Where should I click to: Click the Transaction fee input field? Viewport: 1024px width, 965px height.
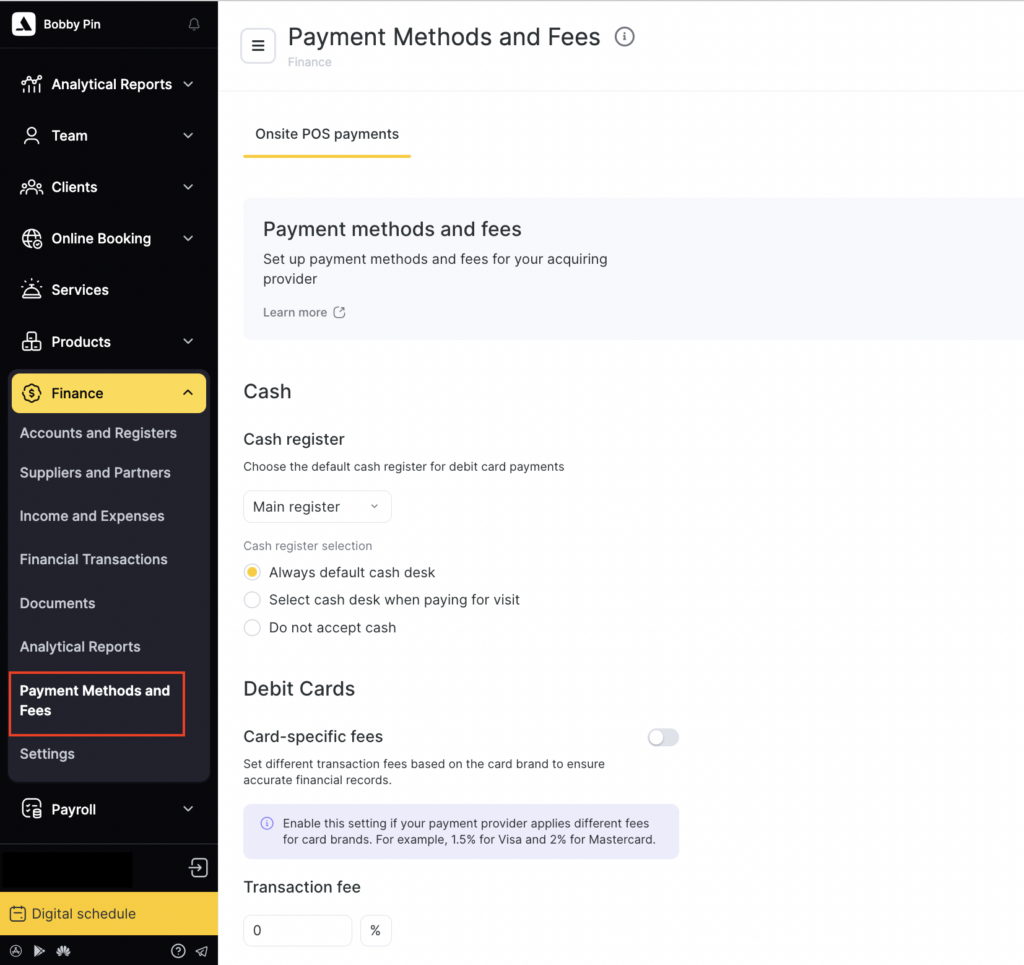[x=297, y=930]
